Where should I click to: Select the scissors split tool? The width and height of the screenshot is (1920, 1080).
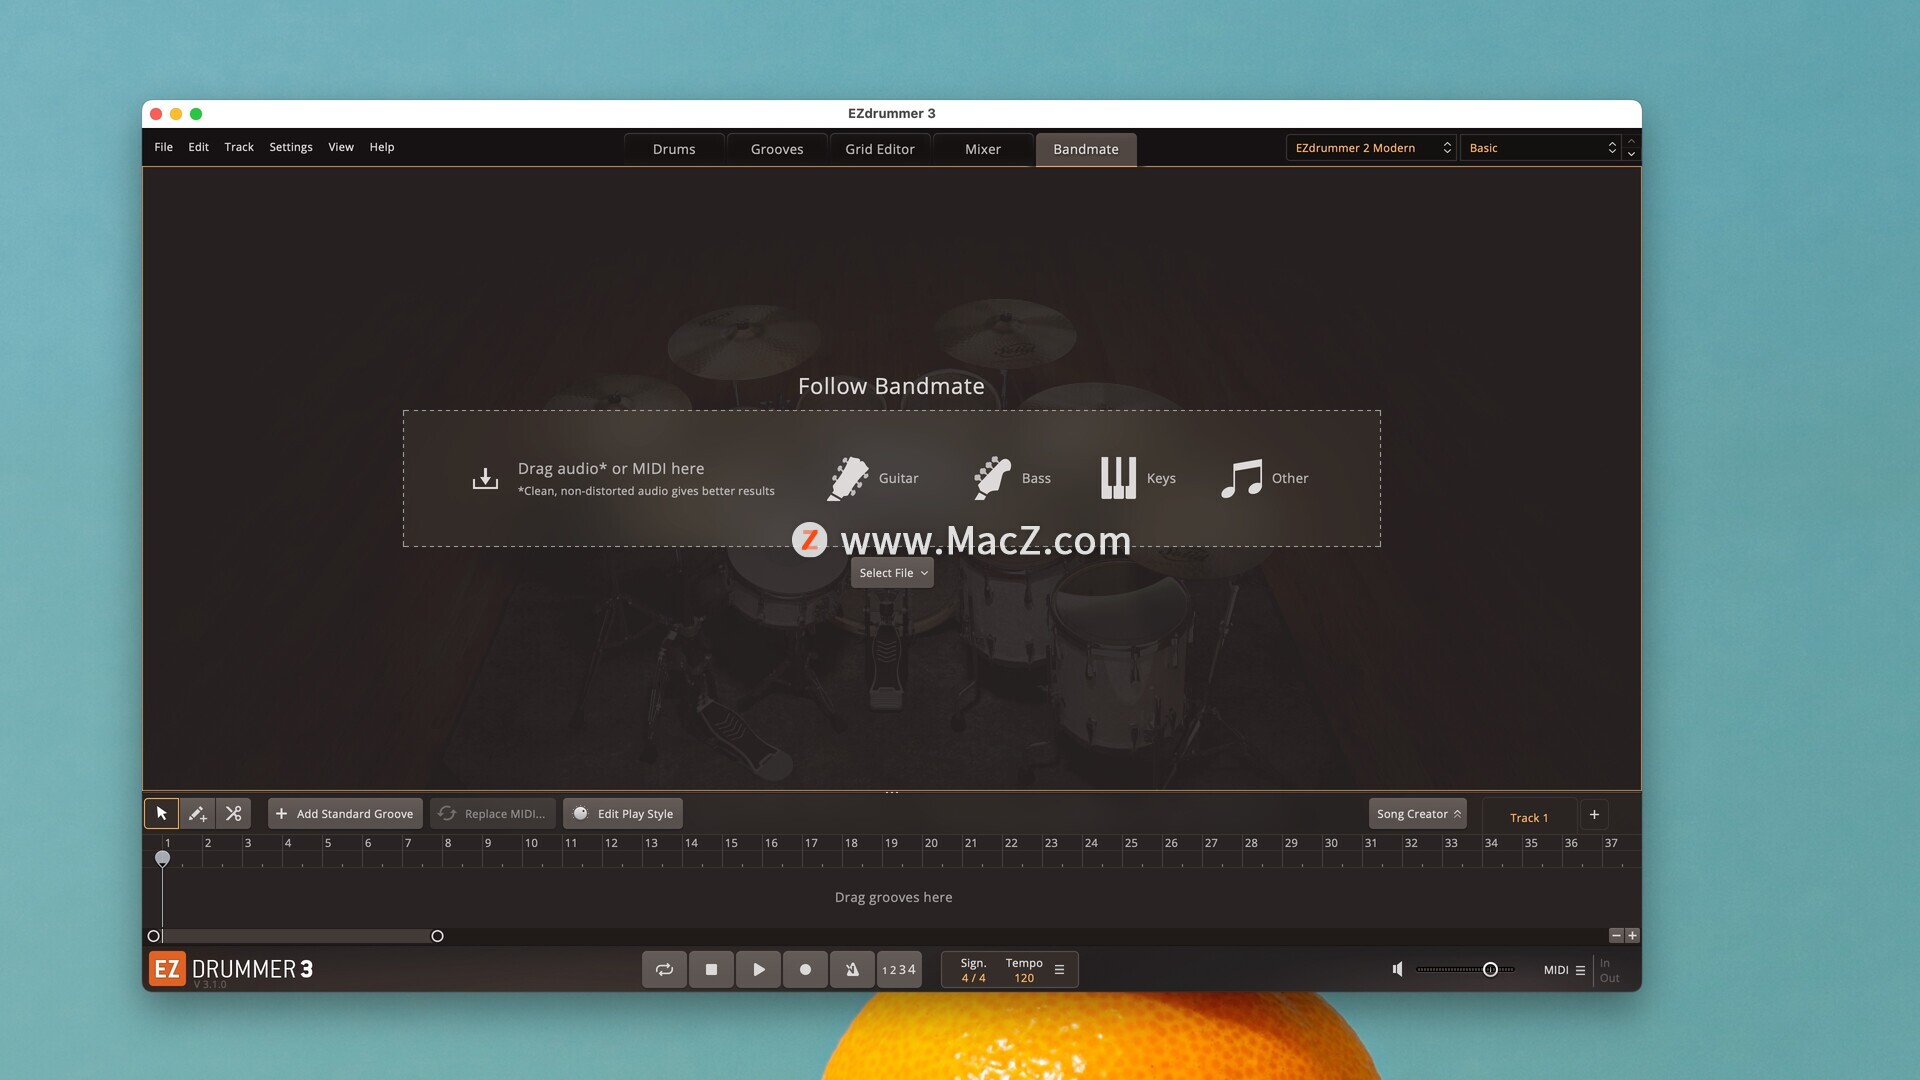(233, 814)
